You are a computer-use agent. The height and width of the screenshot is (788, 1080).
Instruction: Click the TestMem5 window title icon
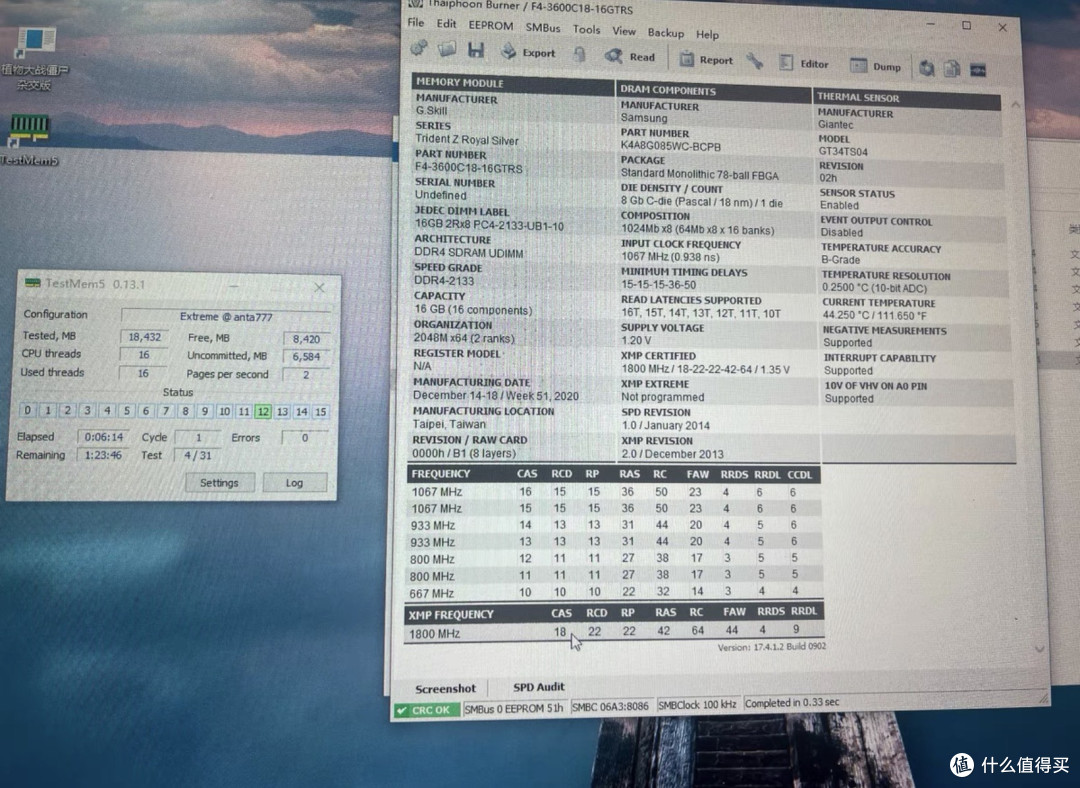32,282
